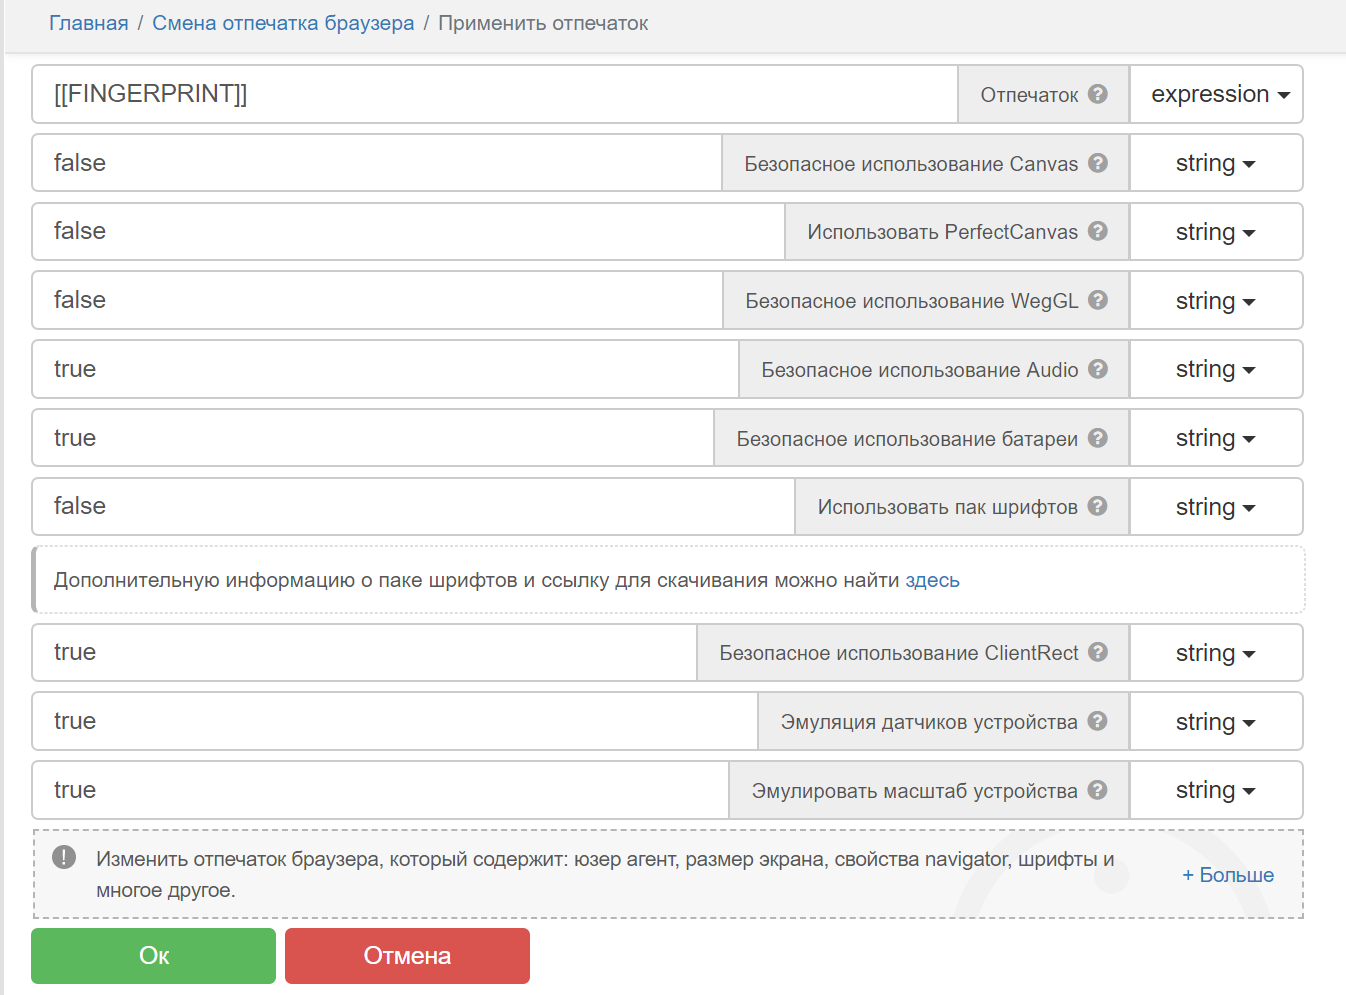Click help icon for Использовать пак шрифтов
Viewport: 1346px width, 995px height.
click(x=1097, y=506)
